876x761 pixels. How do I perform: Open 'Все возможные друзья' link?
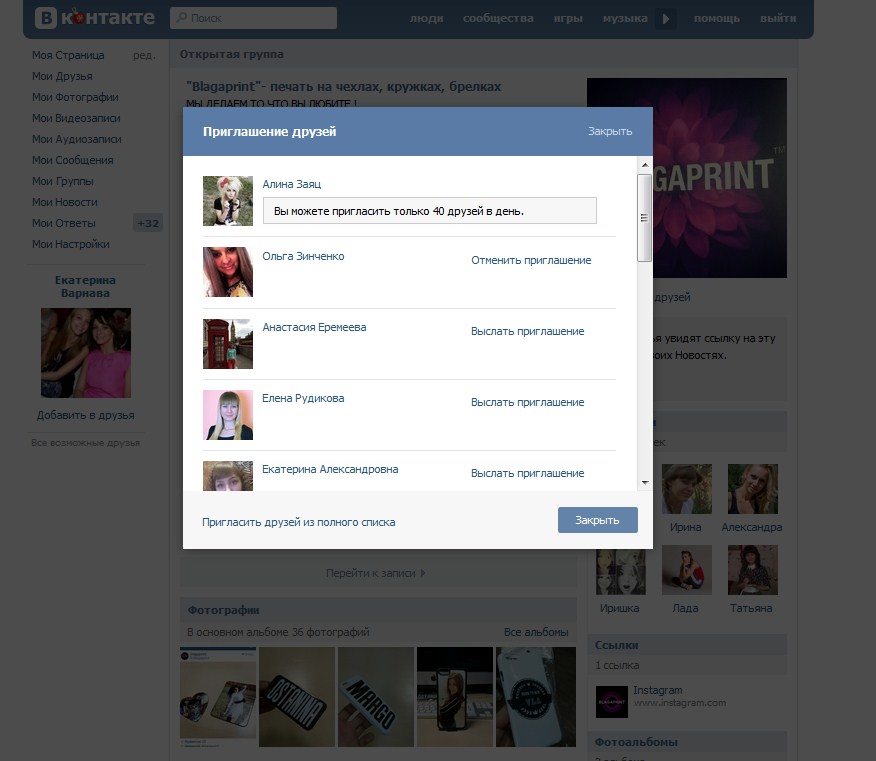(85, 443)
